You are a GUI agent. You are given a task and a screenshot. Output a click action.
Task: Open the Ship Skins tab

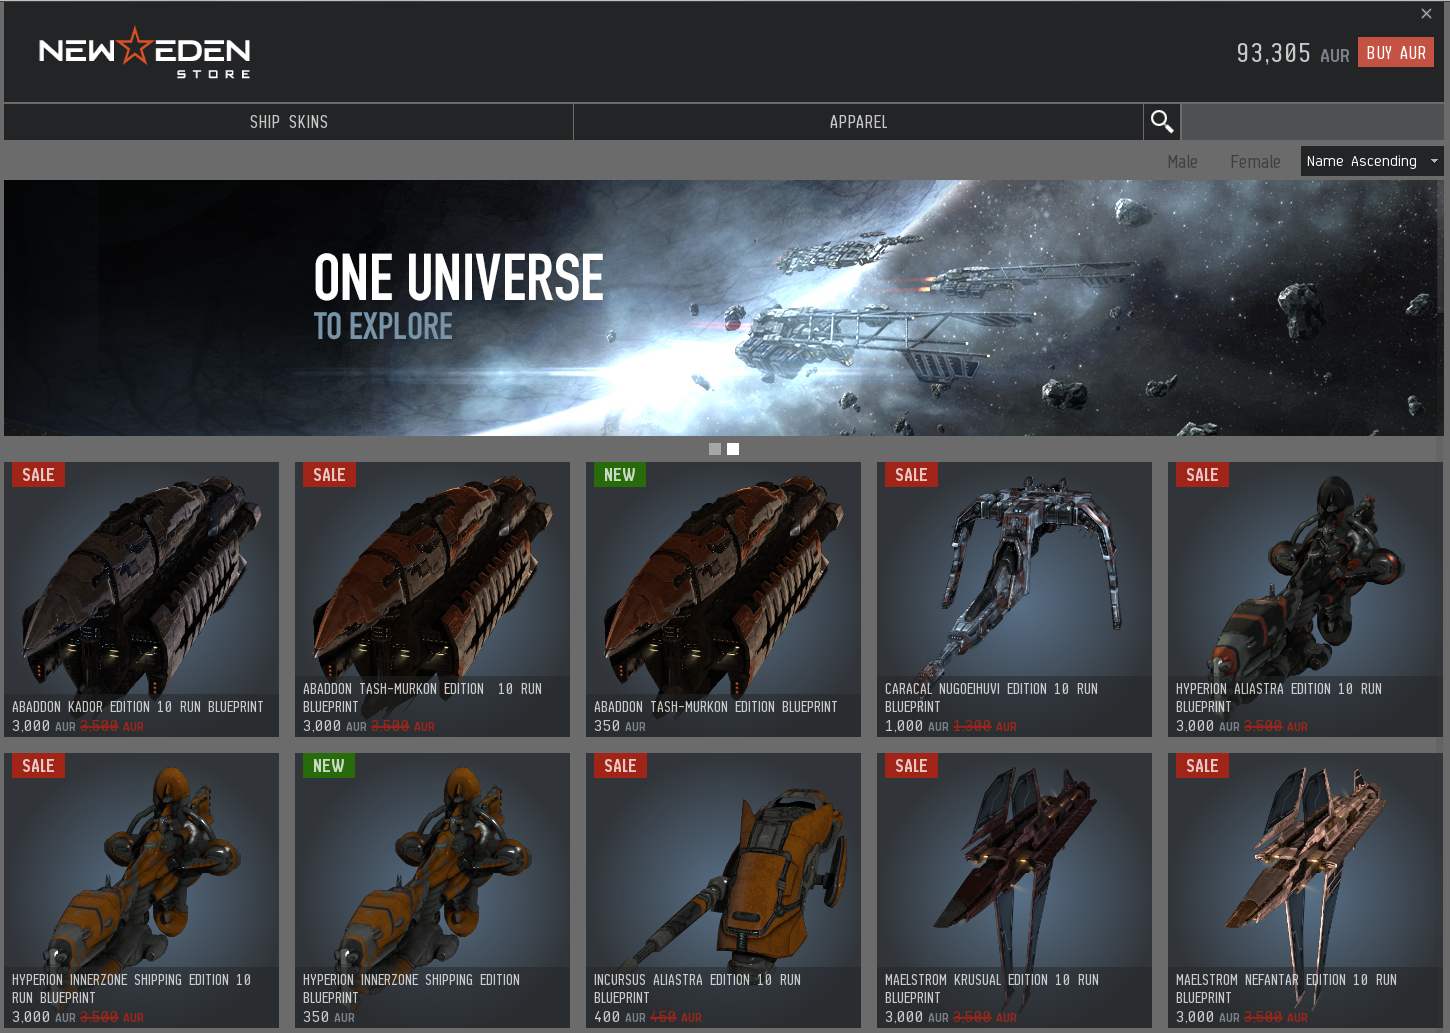tap(289, 122)
